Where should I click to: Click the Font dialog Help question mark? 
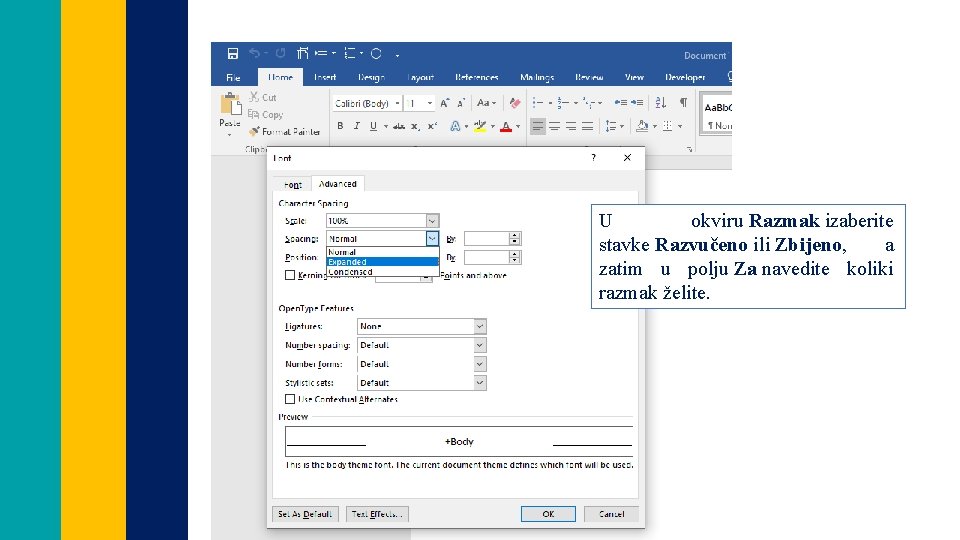[x=593, y=157]
